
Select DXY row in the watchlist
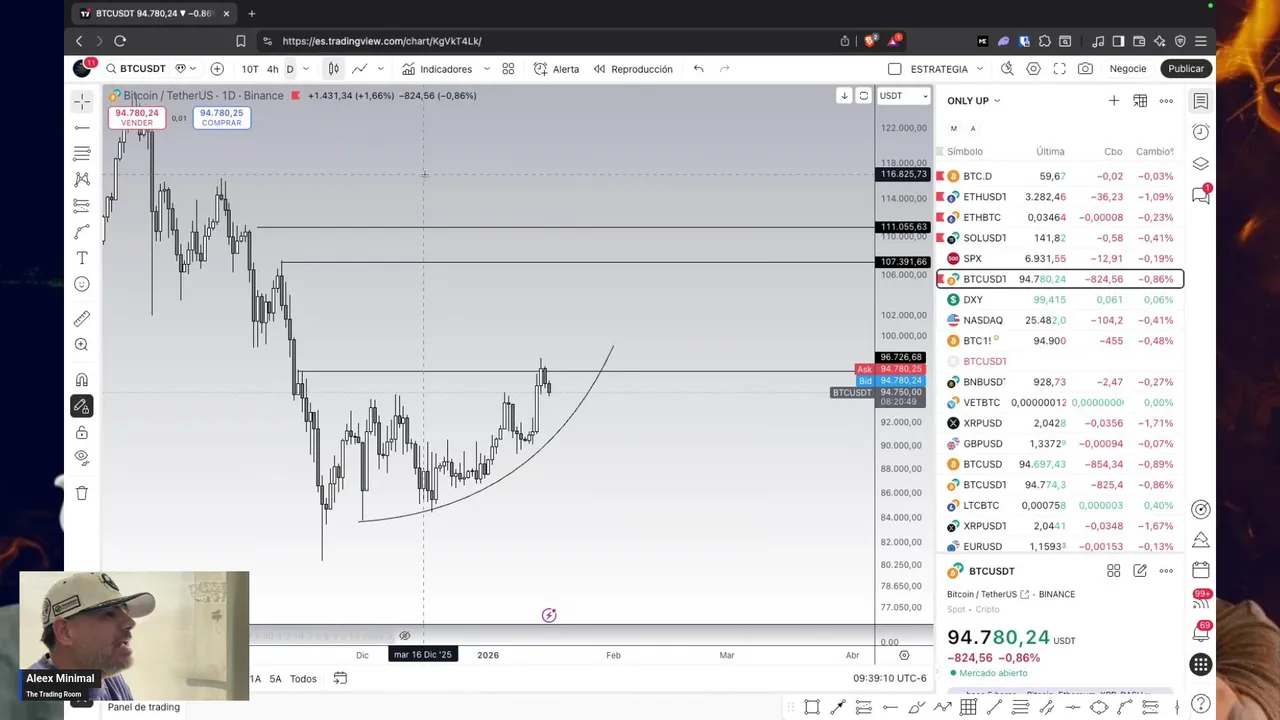[x=1060, y=300]
